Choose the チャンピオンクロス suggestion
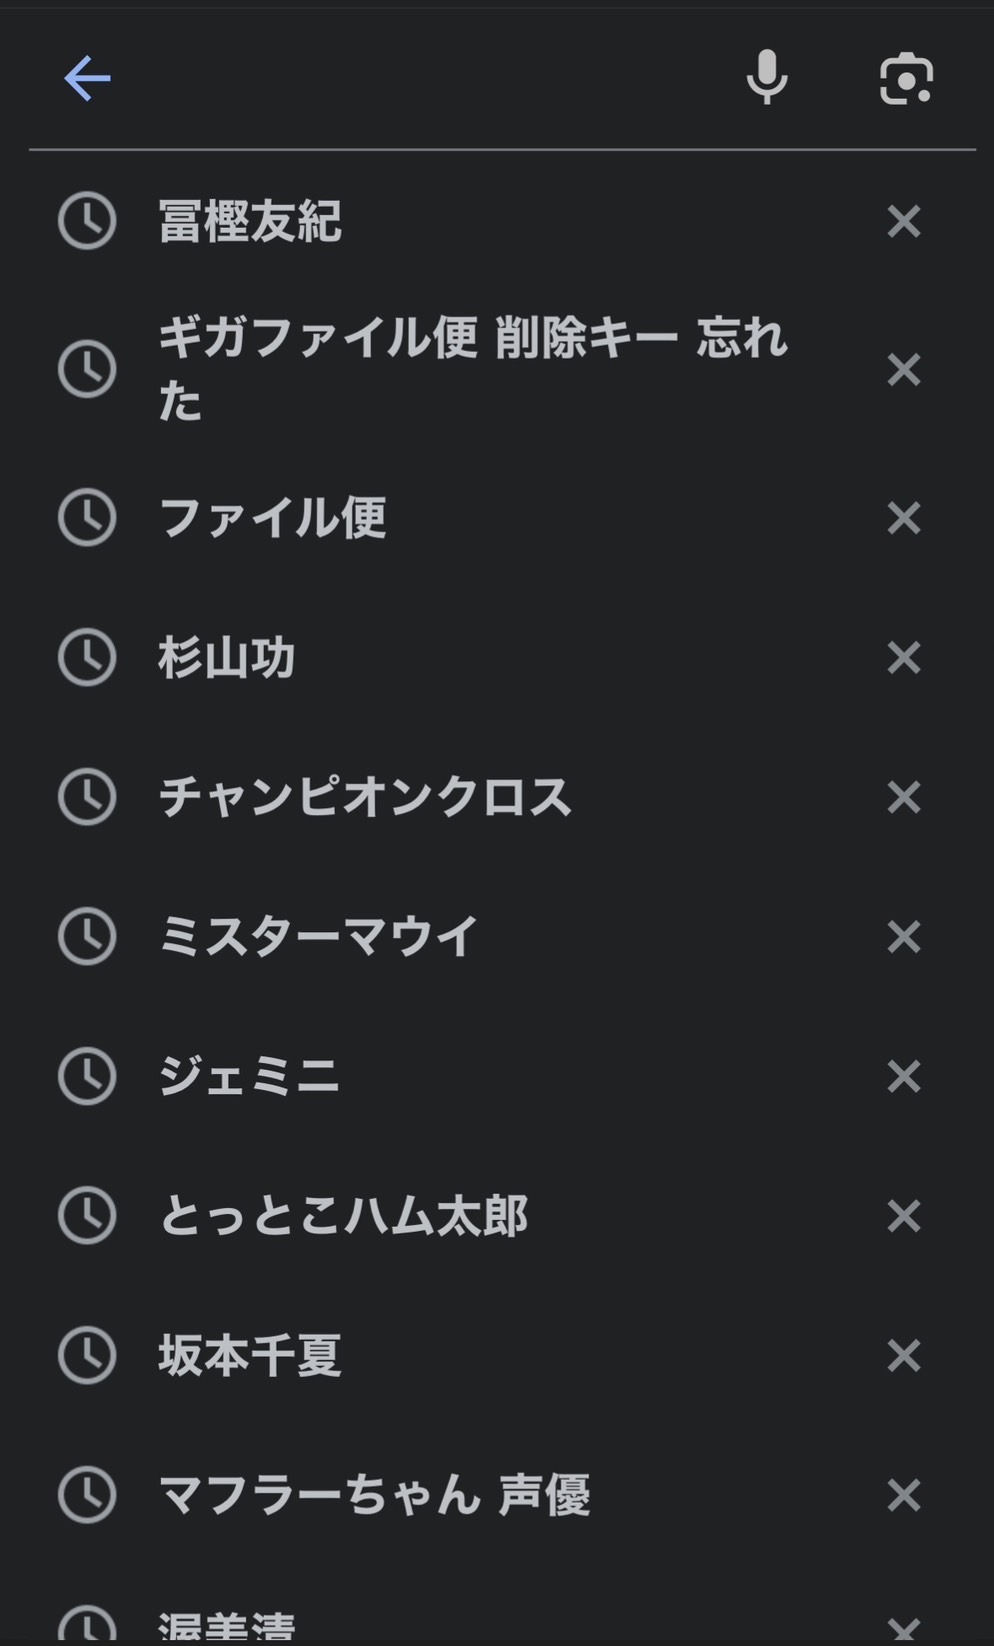Viewport: 994px width, 1646px height. [365, 797]
